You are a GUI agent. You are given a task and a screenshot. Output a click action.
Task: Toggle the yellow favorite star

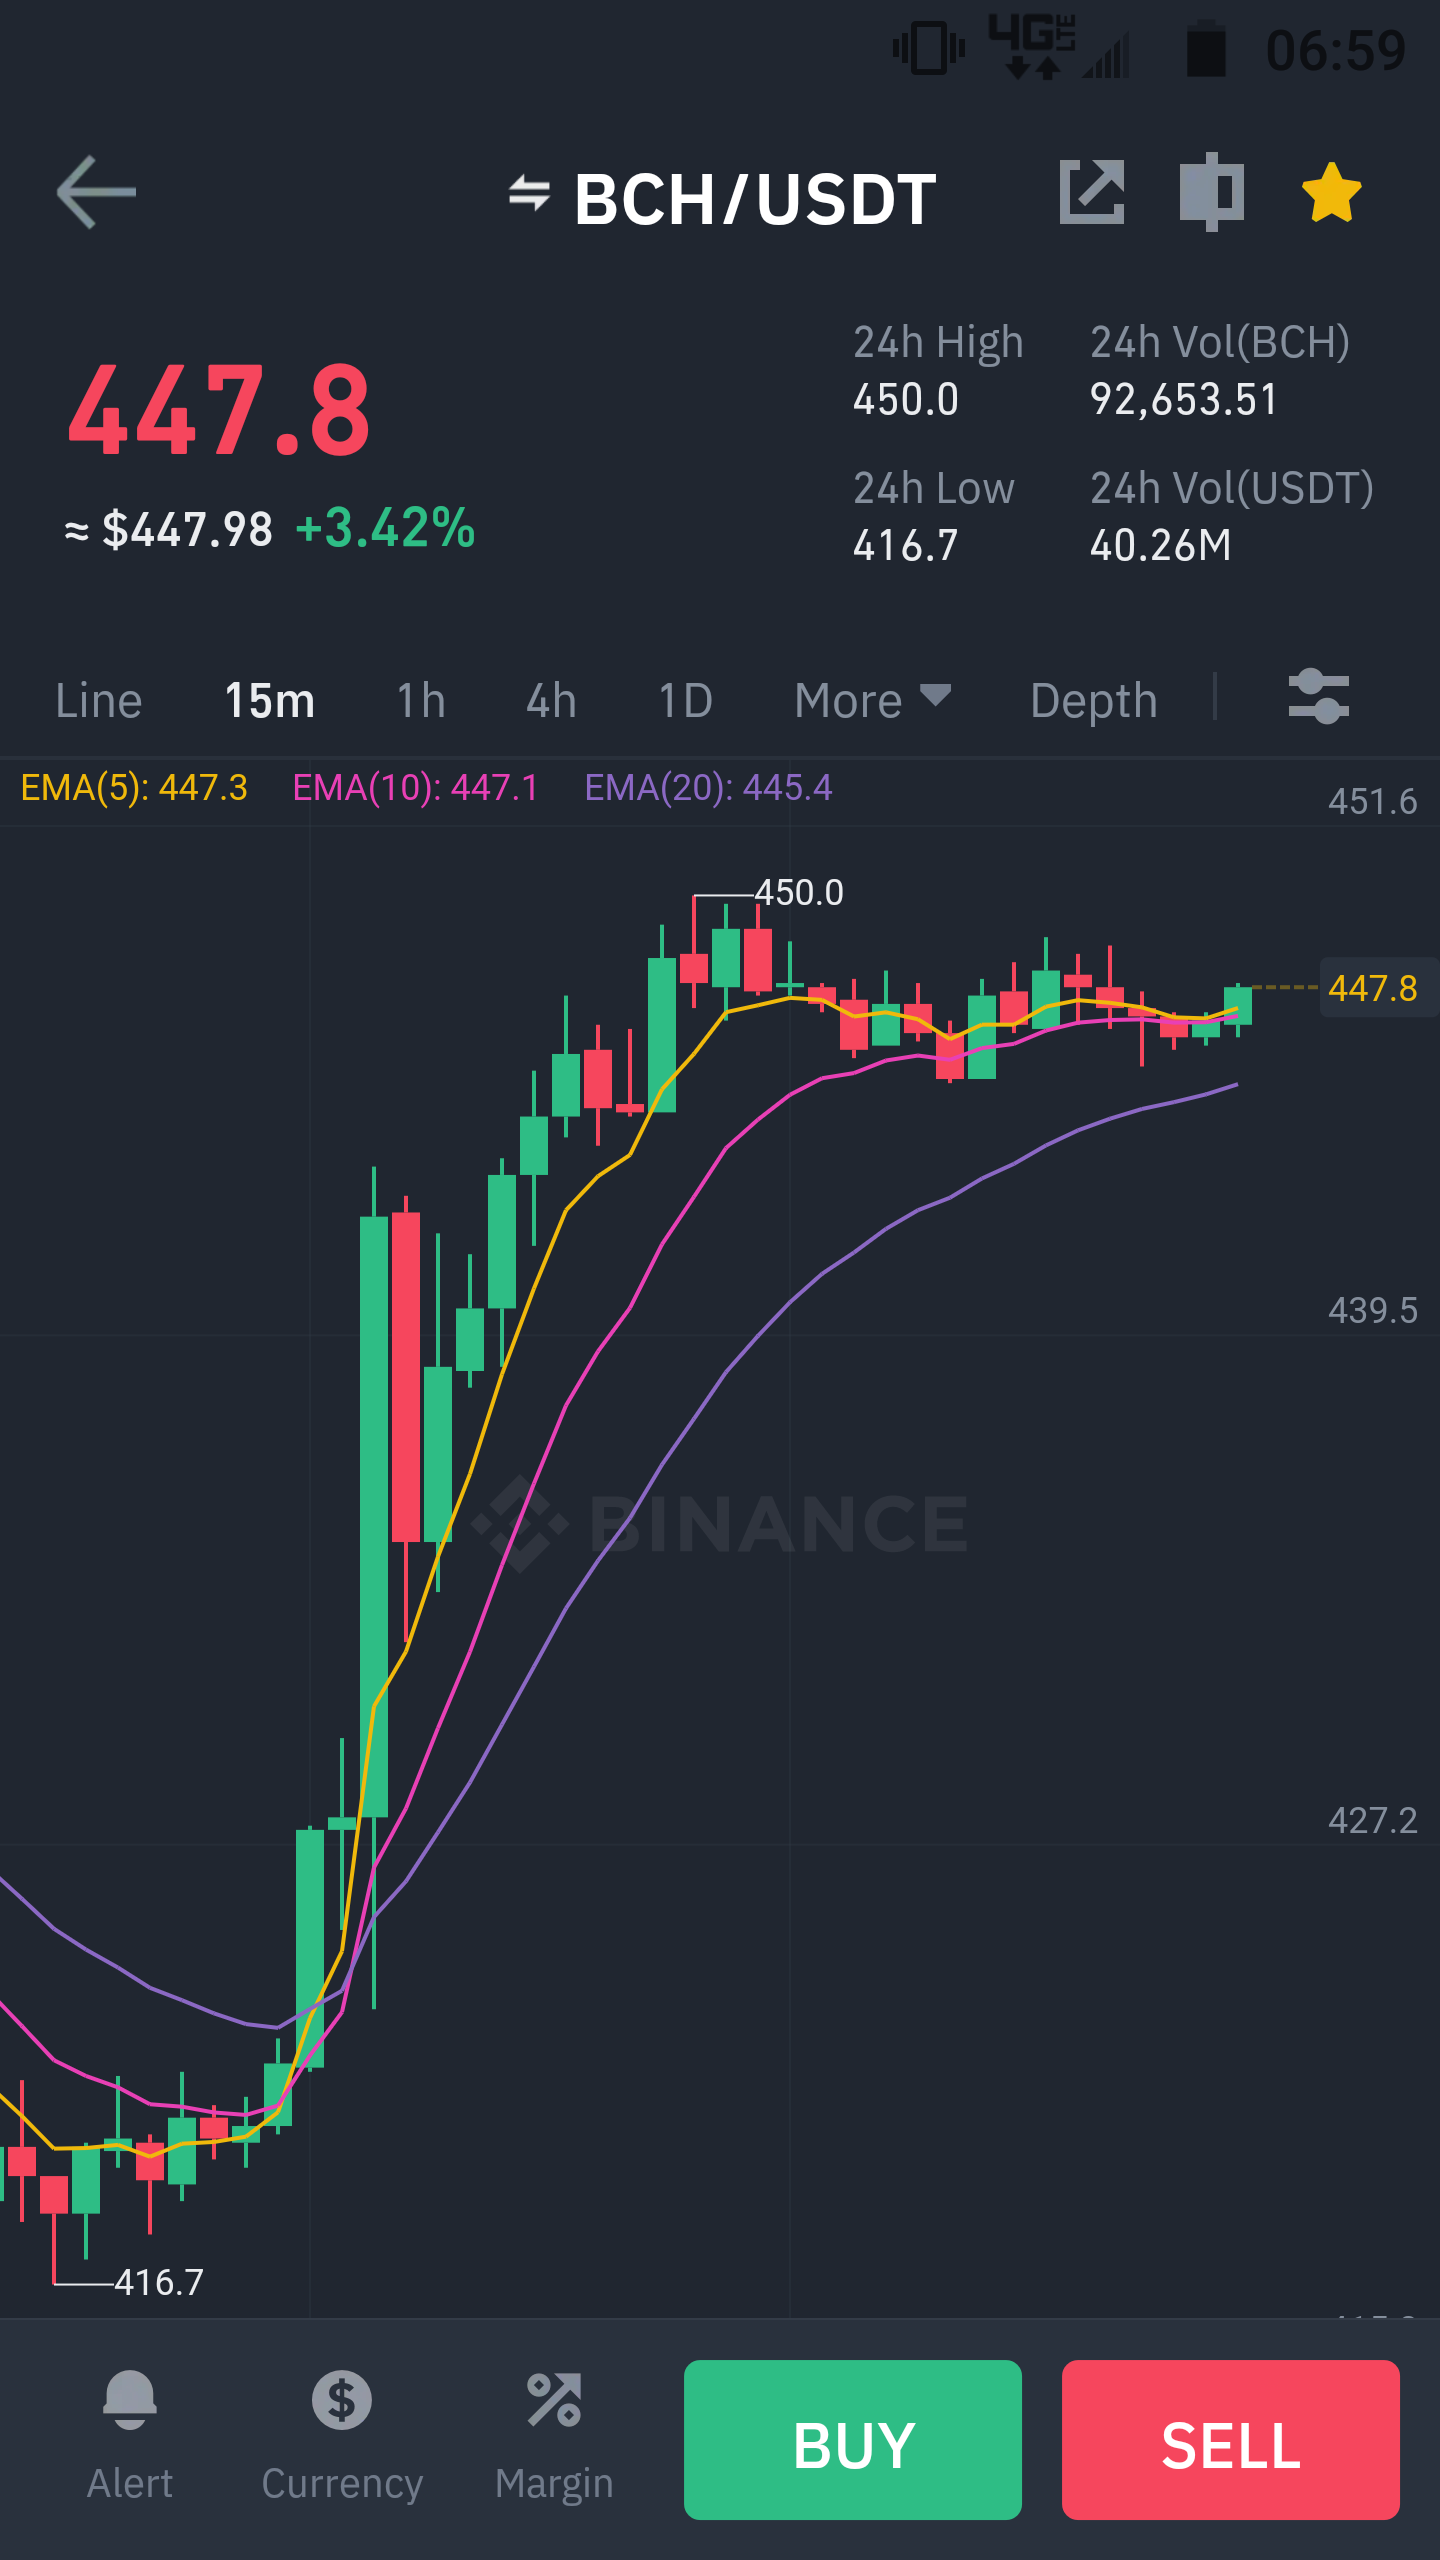(x=1332, y=192)
